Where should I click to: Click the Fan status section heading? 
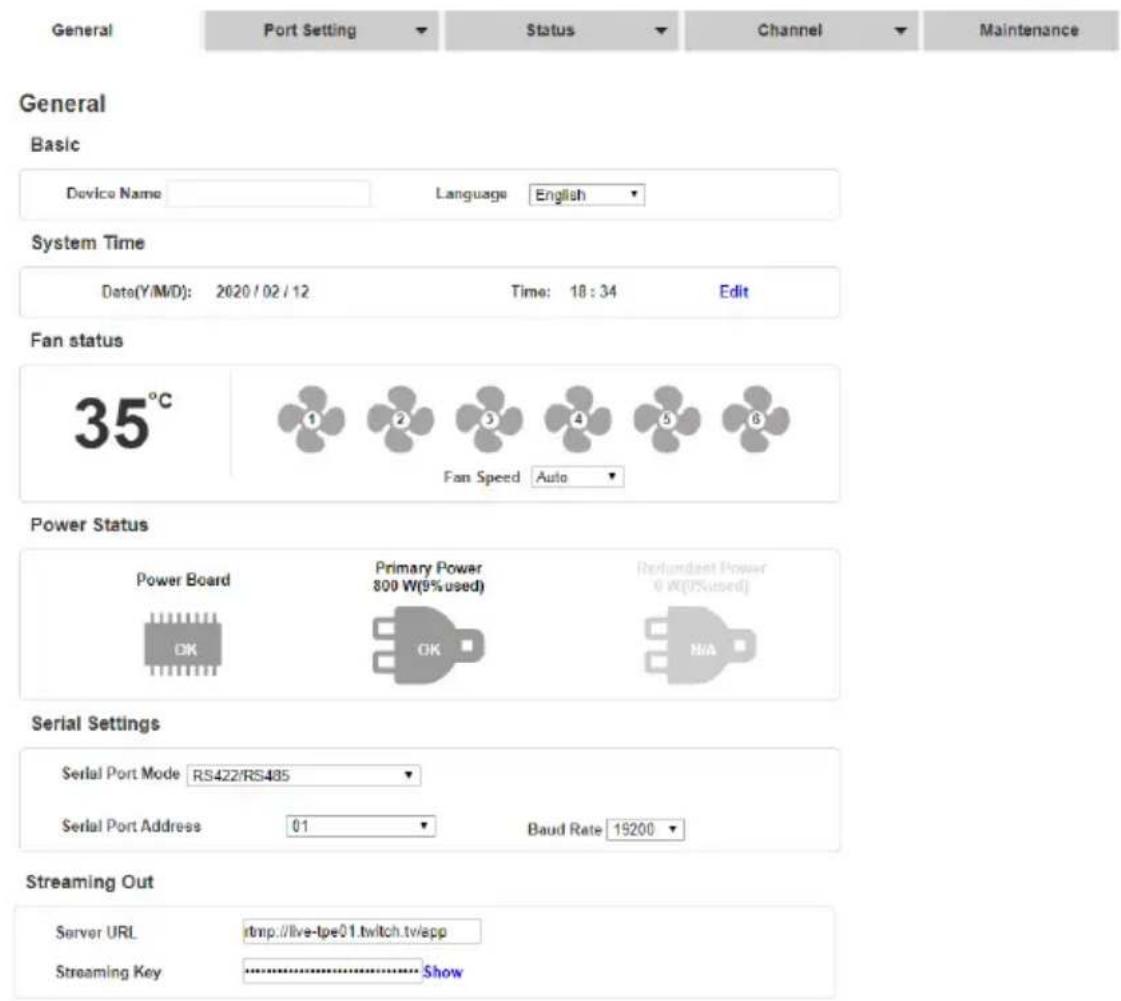point(76,340)
